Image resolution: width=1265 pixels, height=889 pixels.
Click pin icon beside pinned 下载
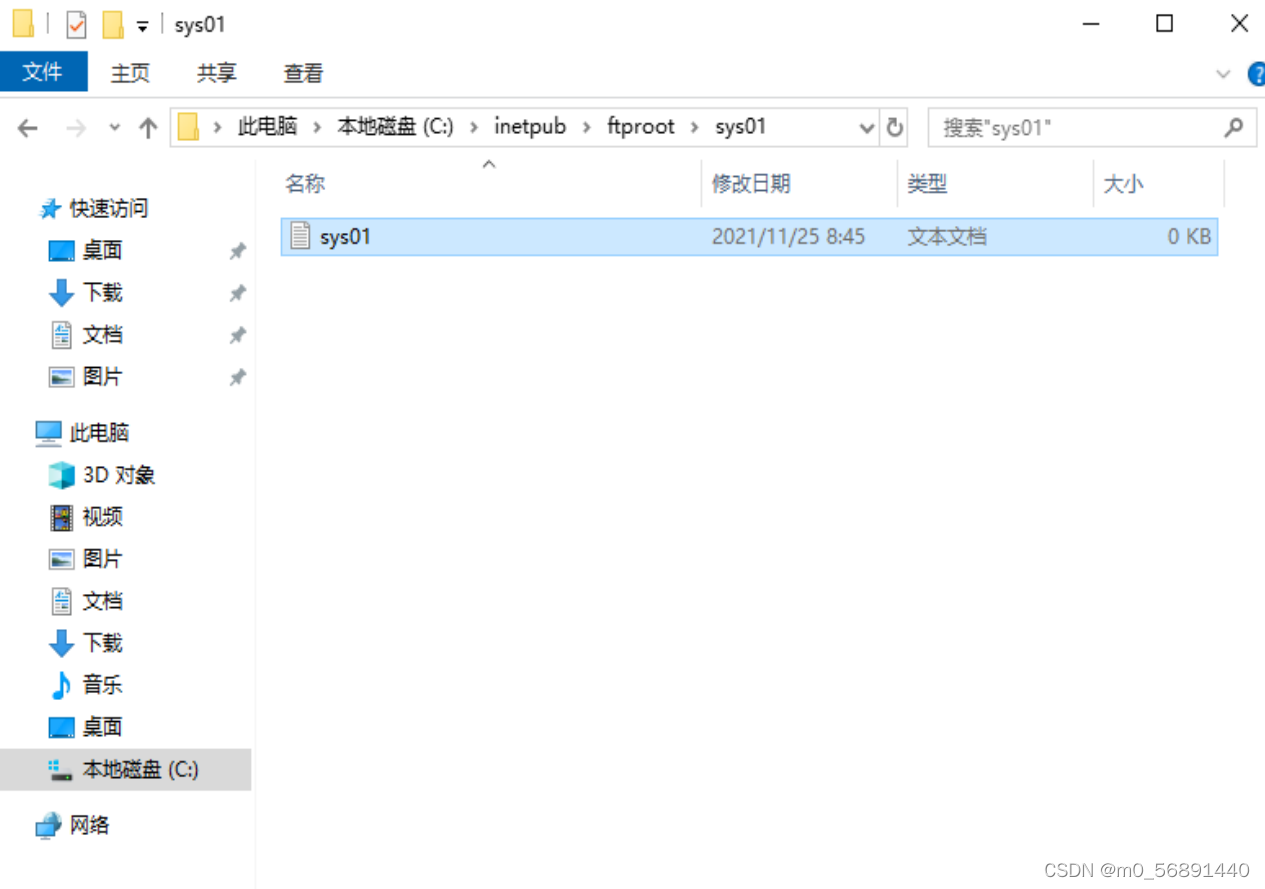[x=237, y=293]
